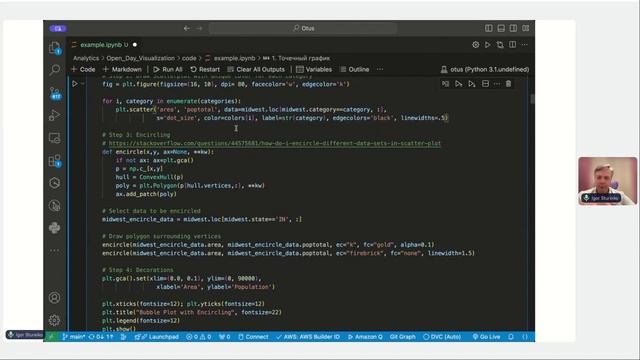The width and height of the screenshot is (640, 360).
Task: Show more notebook toolbar actions
Action: (380, 69)
